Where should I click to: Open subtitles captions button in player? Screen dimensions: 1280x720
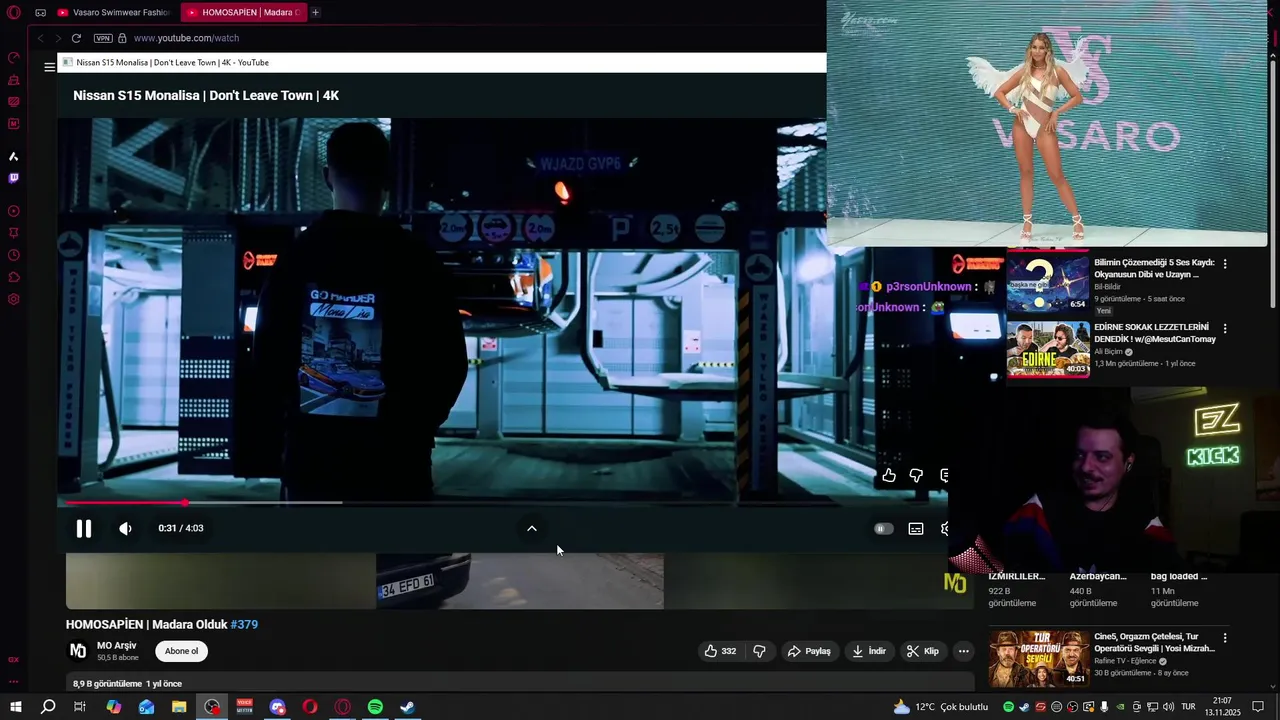point(915,528)
